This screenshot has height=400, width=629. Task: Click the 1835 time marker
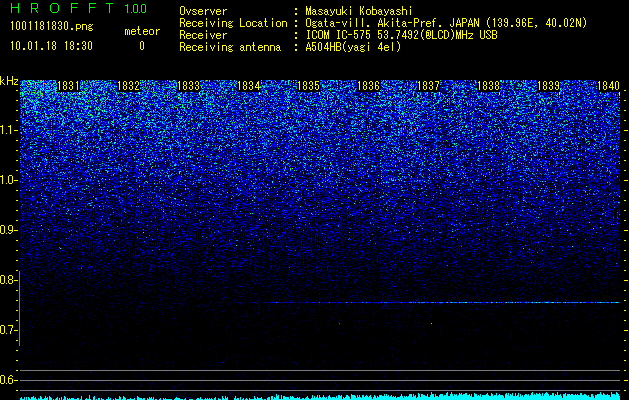(x=308, y=86)
